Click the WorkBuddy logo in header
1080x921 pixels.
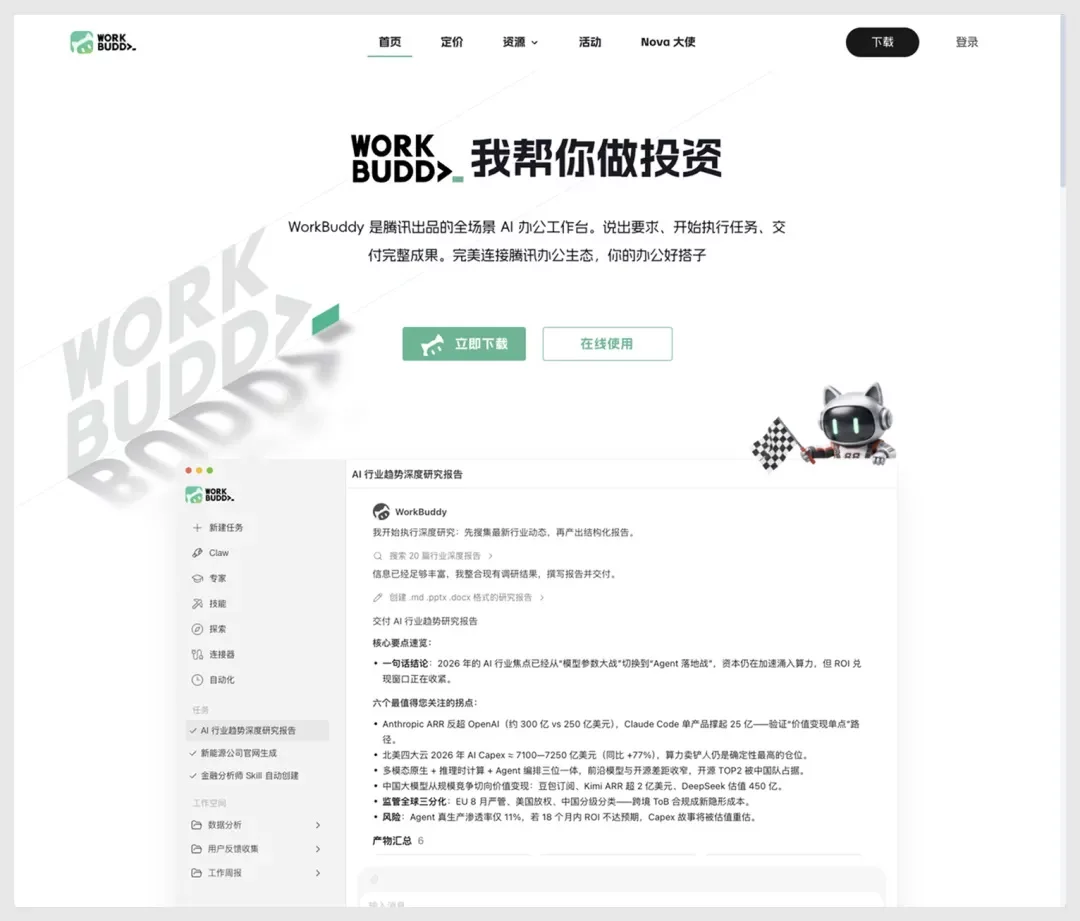click(103, 42)
